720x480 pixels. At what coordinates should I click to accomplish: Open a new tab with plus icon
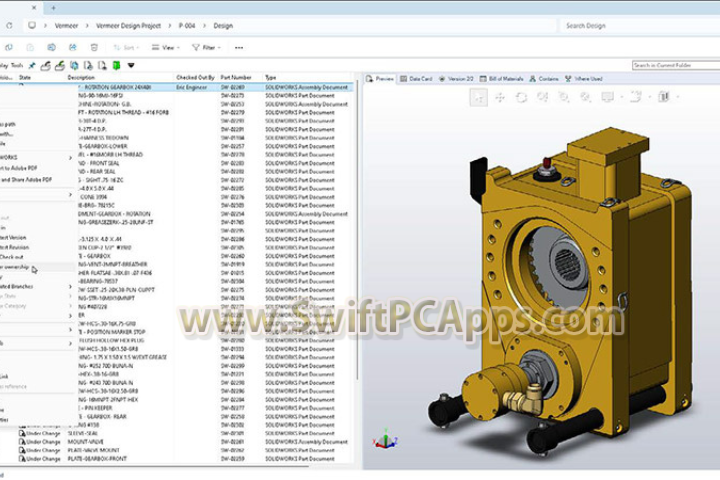pos(53,8)
